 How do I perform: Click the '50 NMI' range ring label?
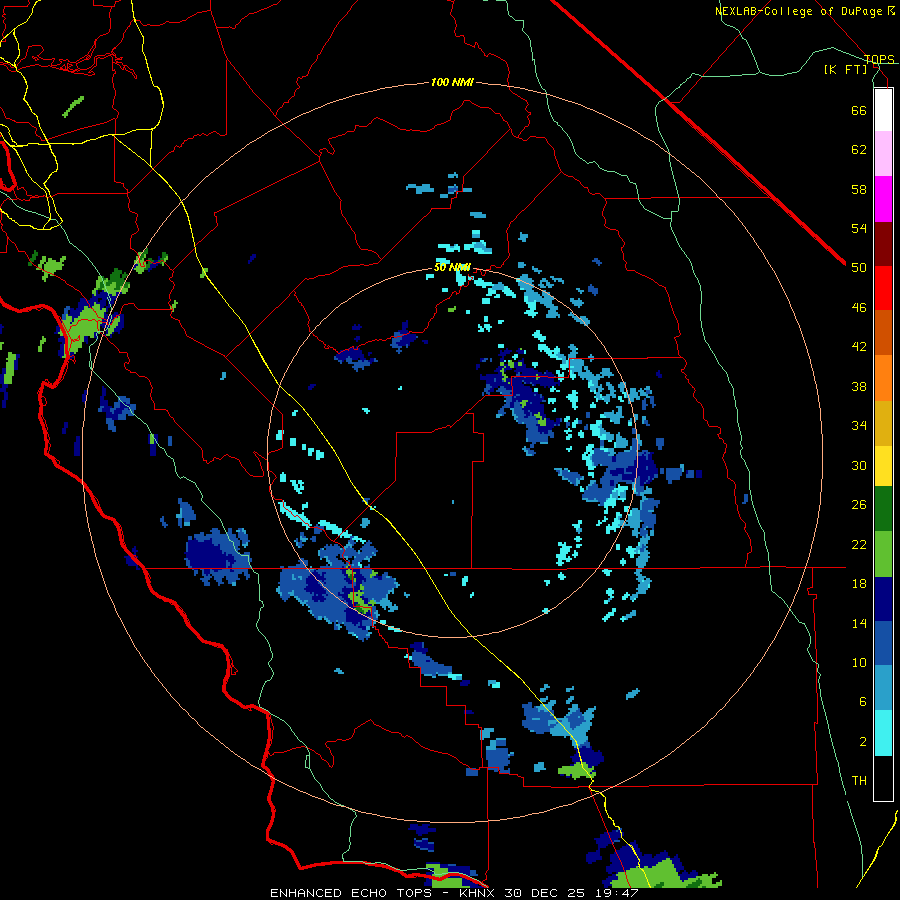[452, 267]
